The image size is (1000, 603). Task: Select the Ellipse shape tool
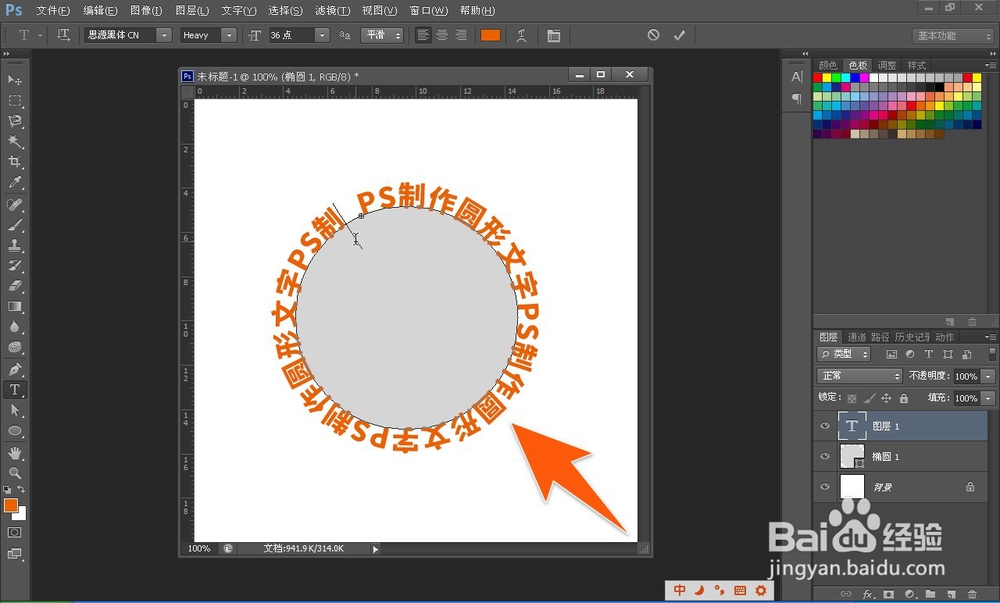tap(14, 431)
